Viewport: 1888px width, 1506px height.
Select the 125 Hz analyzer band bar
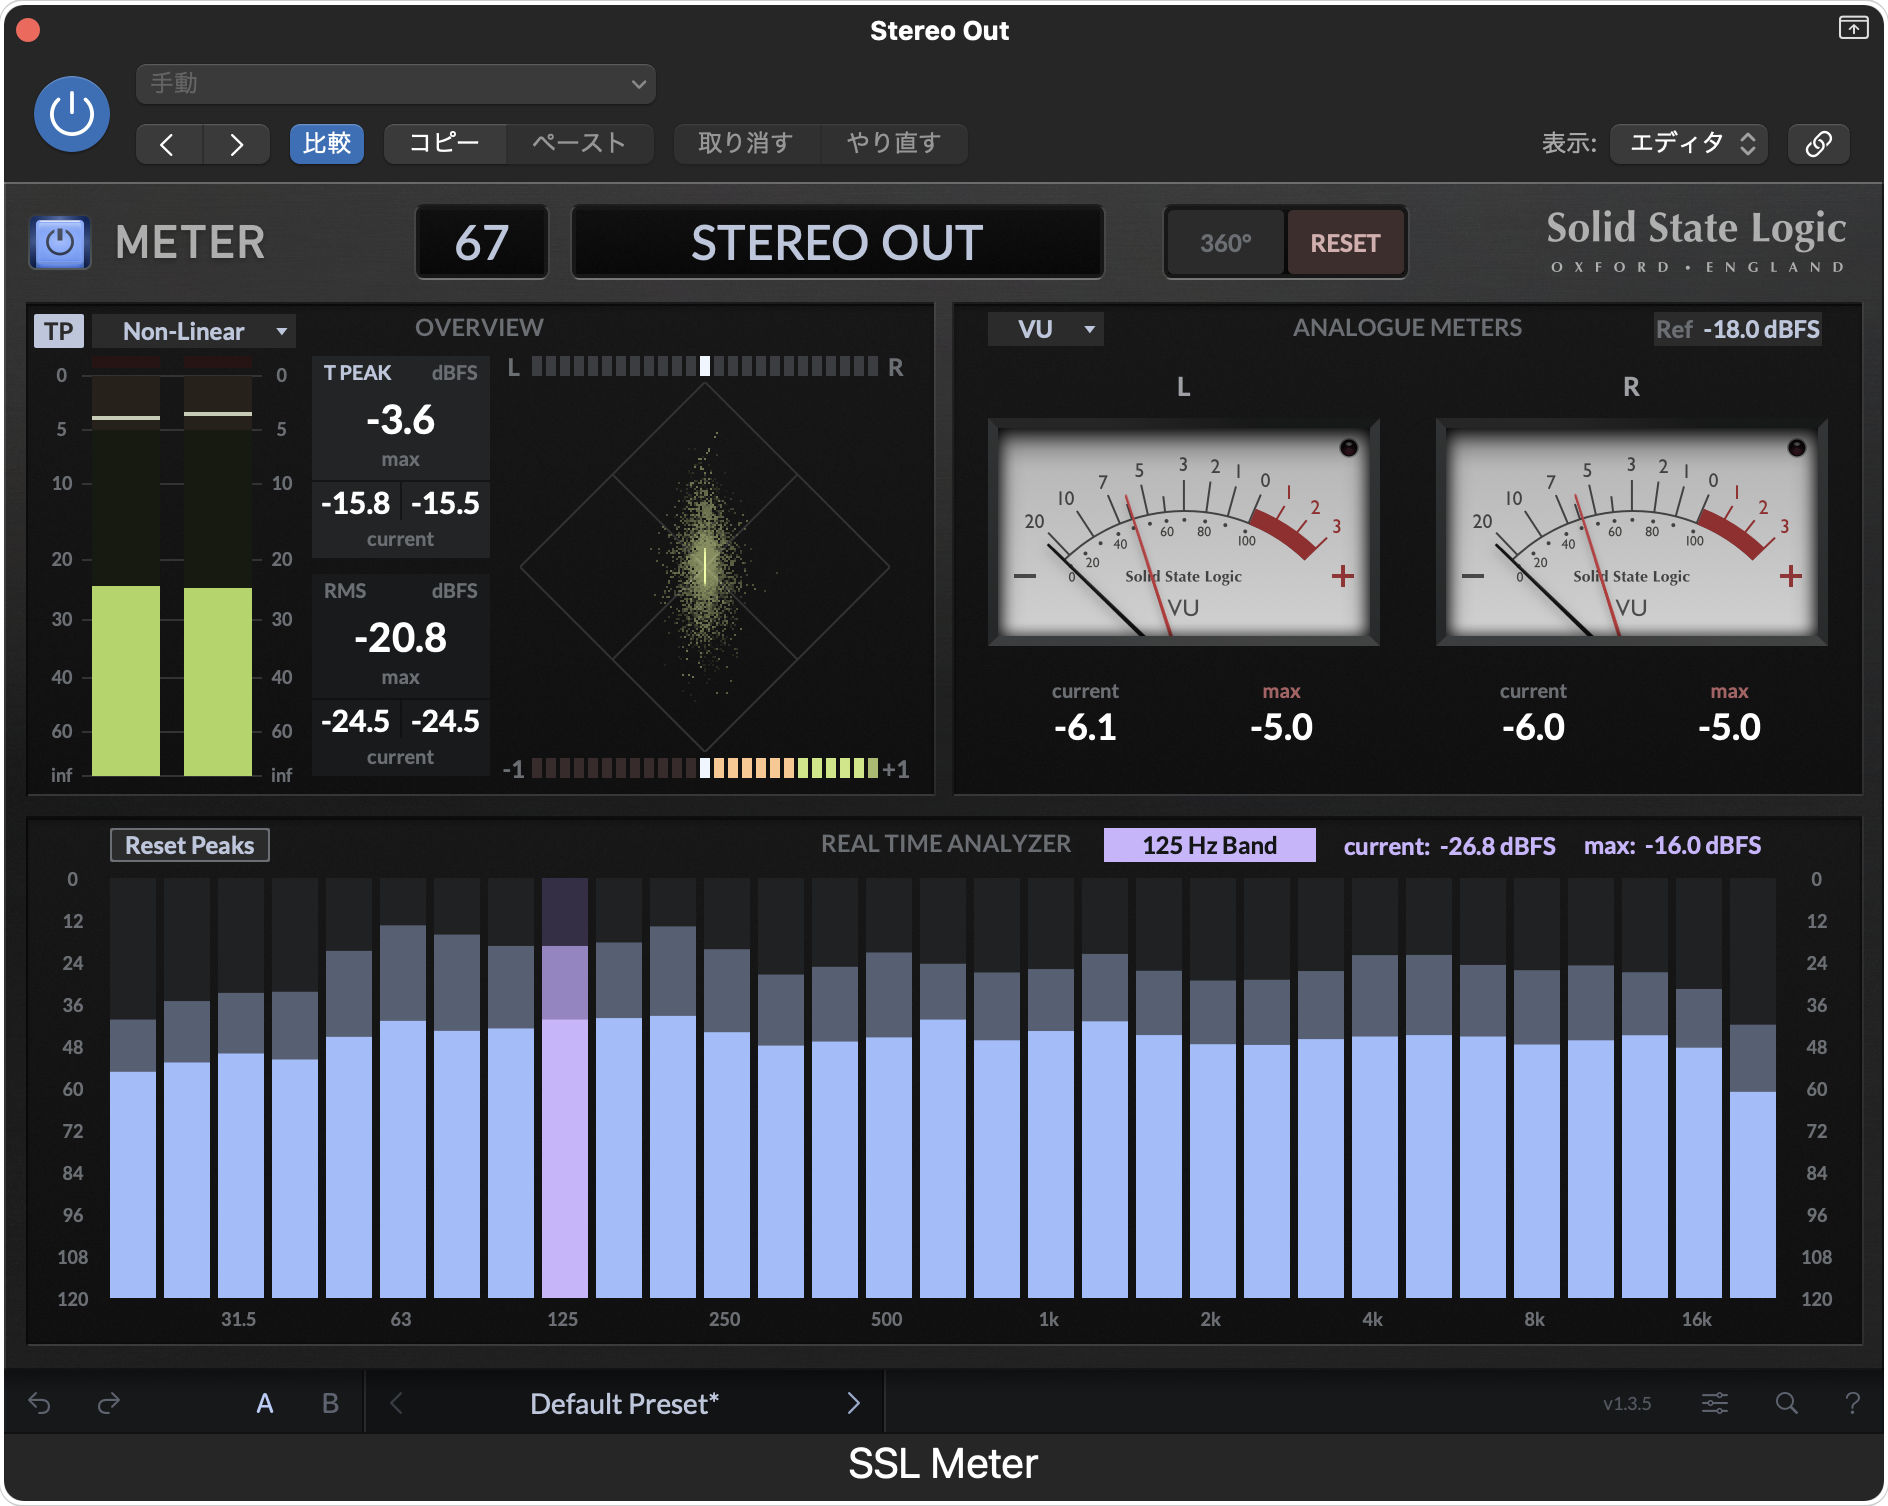(564, 1150)
